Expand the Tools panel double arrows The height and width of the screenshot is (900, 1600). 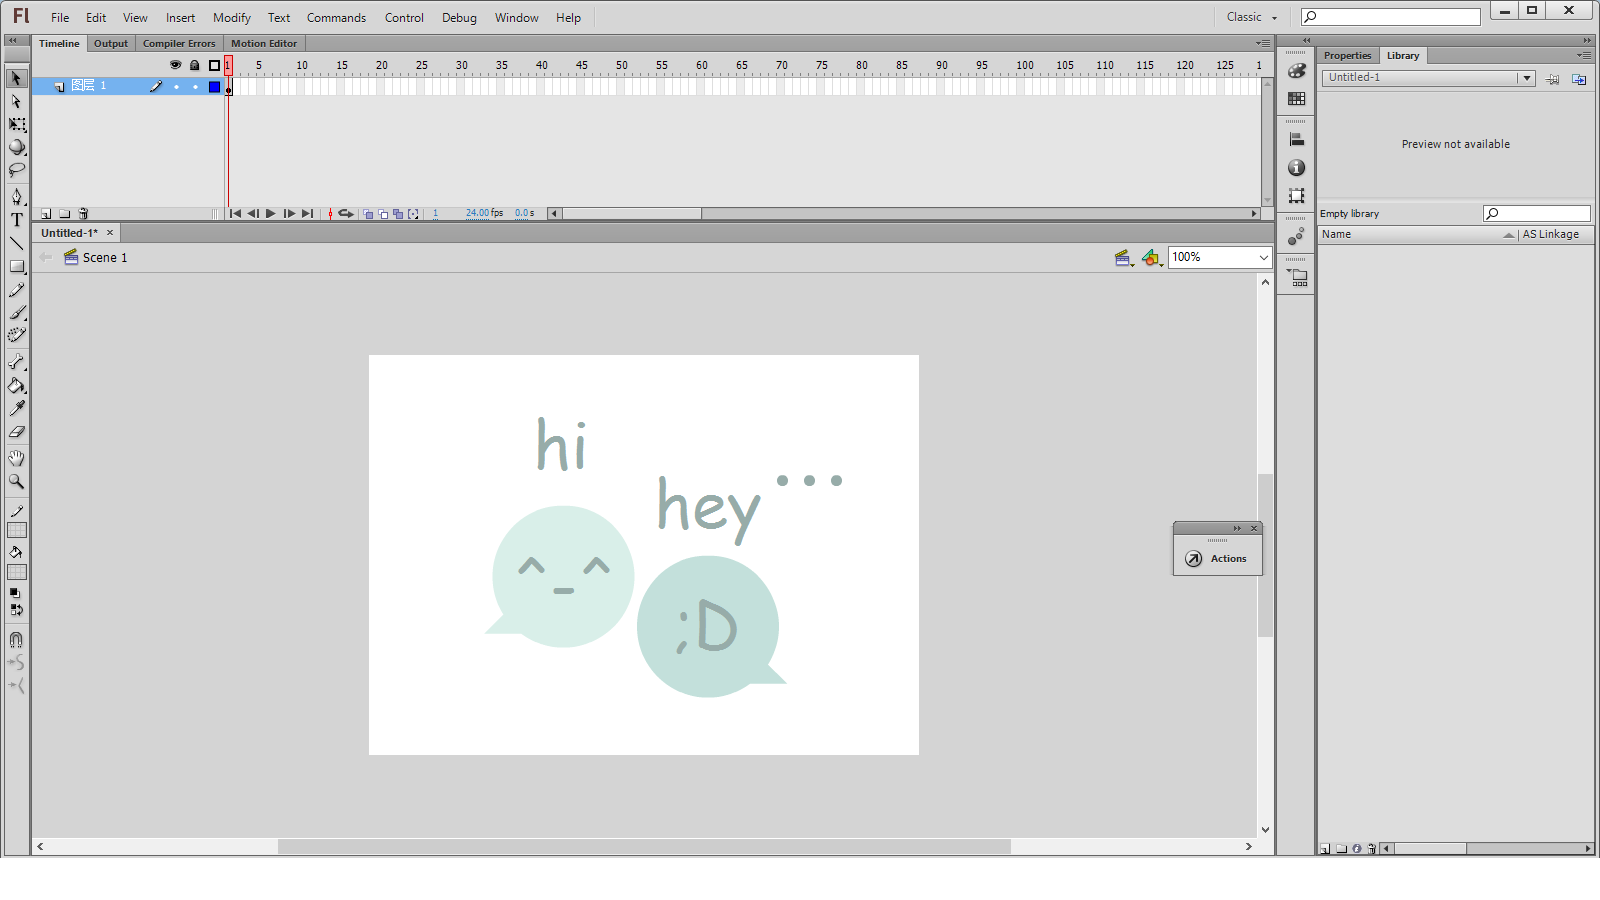12,41
